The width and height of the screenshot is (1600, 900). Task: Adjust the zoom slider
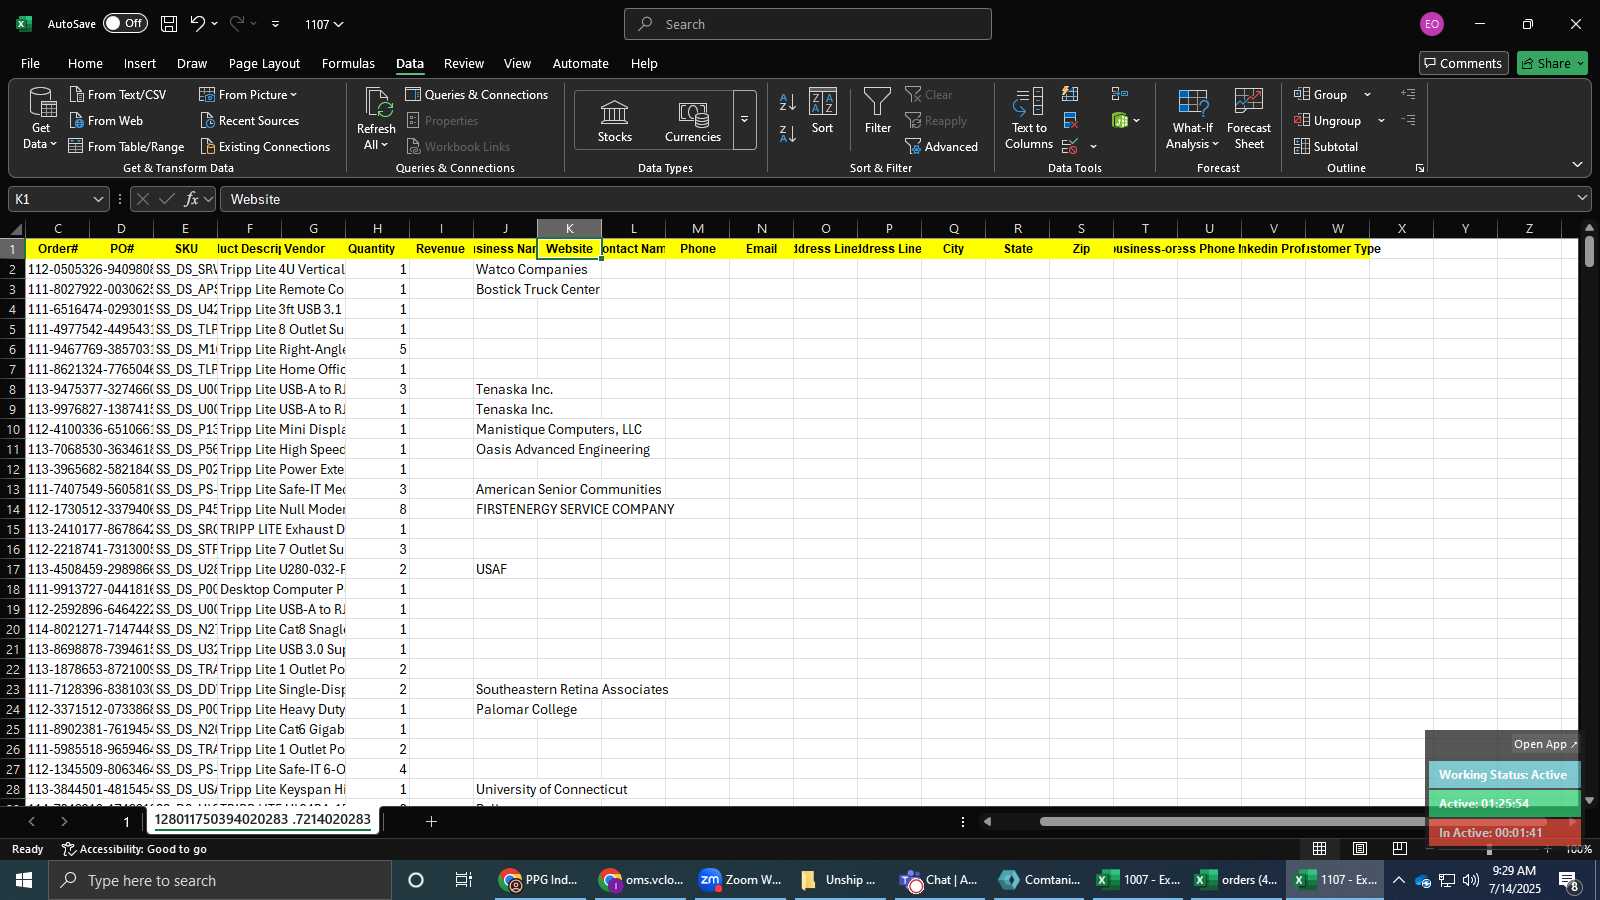click(x=1489, y=849)
